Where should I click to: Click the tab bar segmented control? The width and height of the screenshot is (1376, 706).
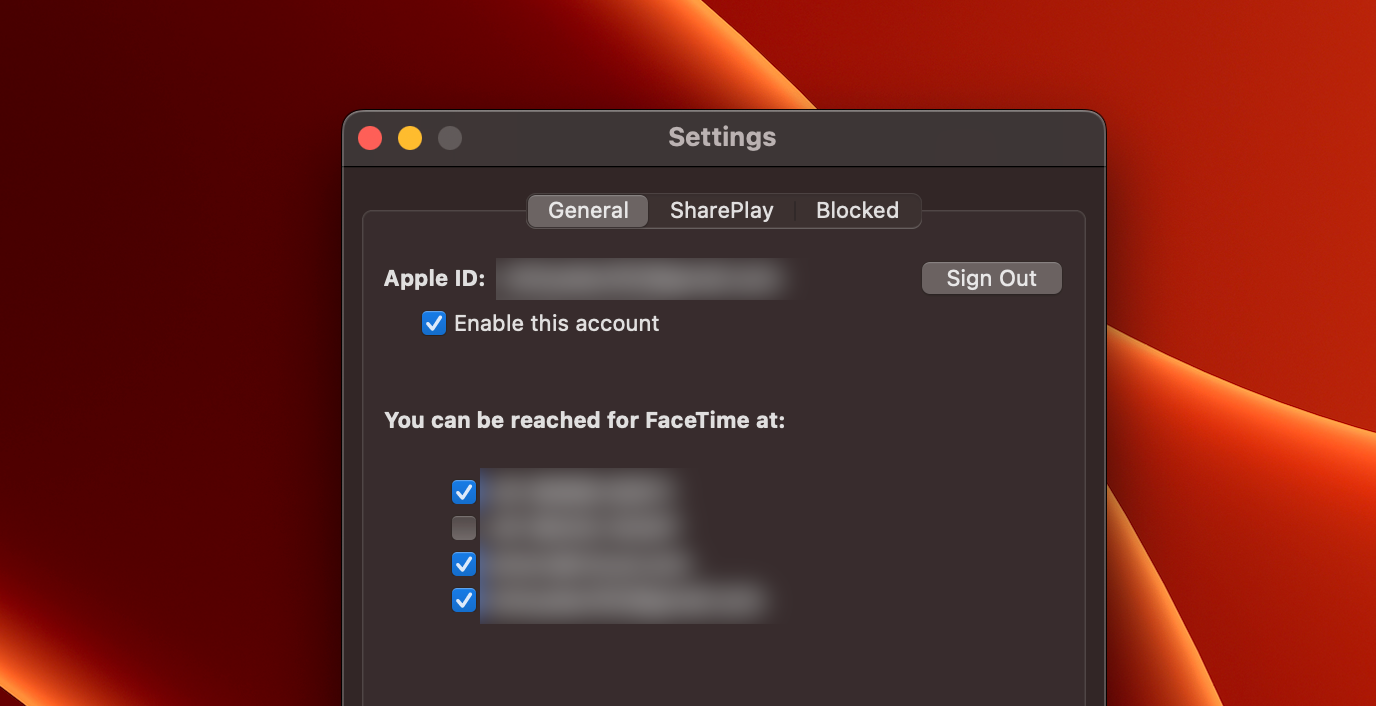point(722,210)
